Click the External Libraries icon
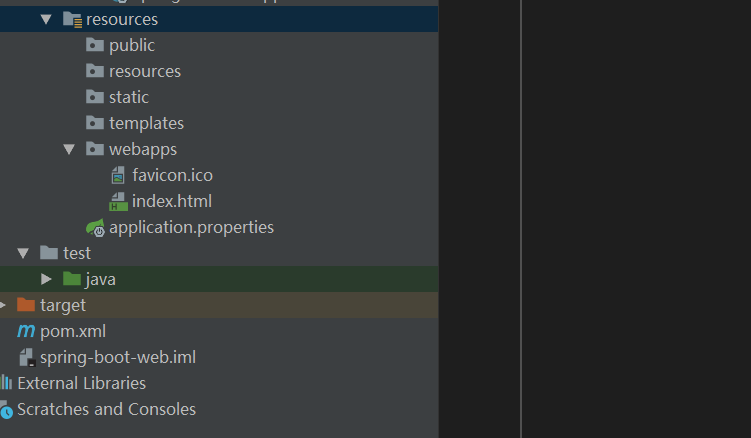This screenshot has height=438, width=751. [x=6, y=383]
